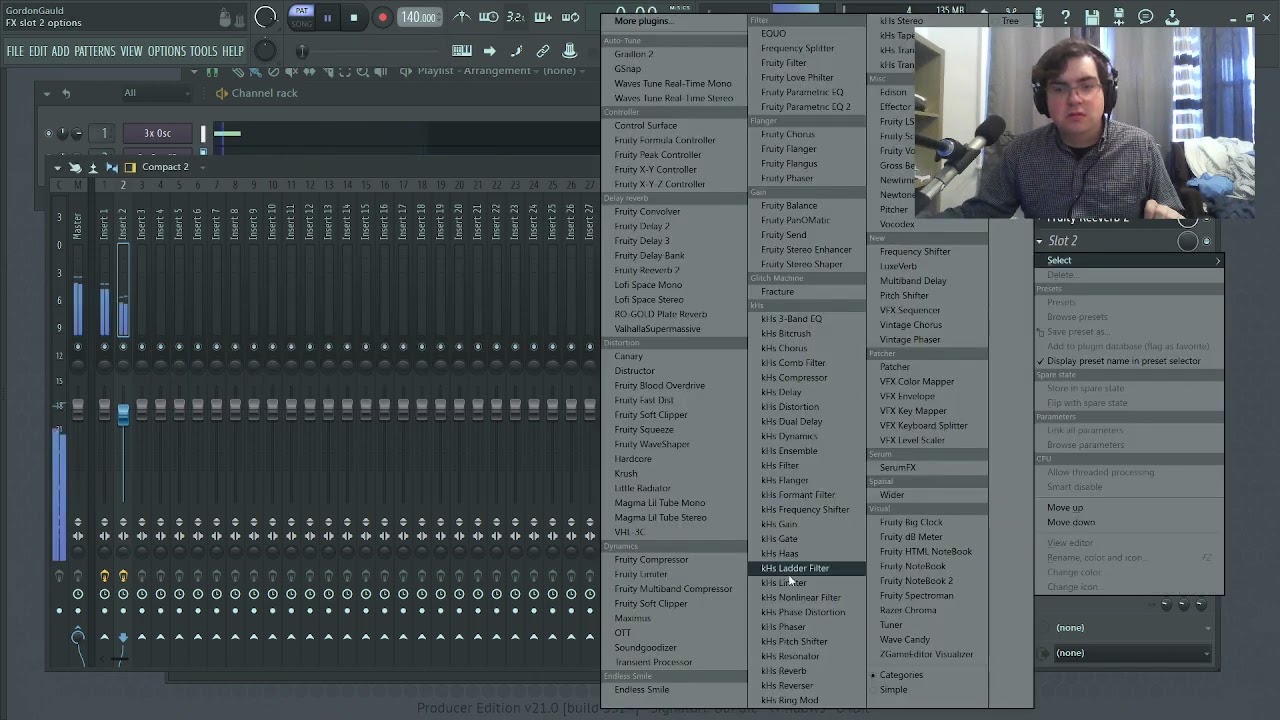Click channel number 1 mixer track selector
The image size is (1280, 720).
(104, 133)
